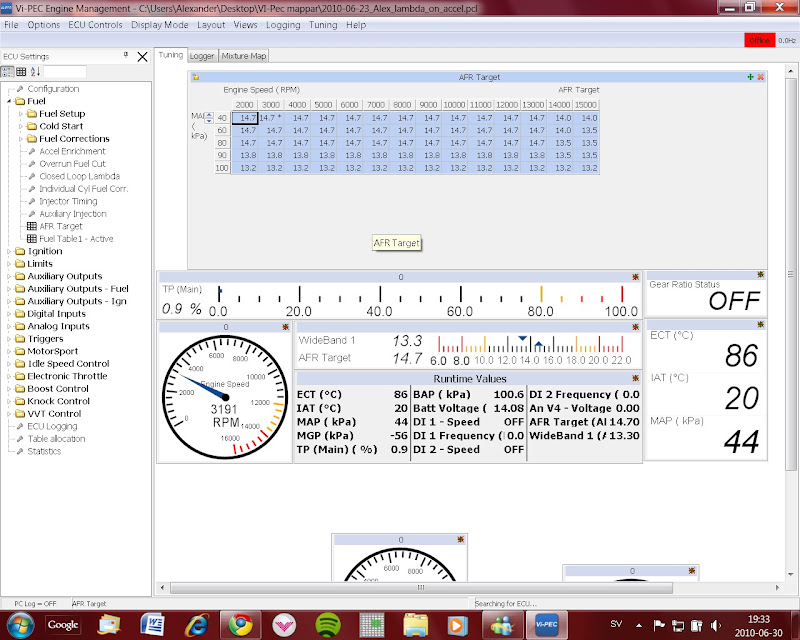This screenshot has height=640, width=800.
Task: Expand the Knock Control folder
Action: coord(9,402)
